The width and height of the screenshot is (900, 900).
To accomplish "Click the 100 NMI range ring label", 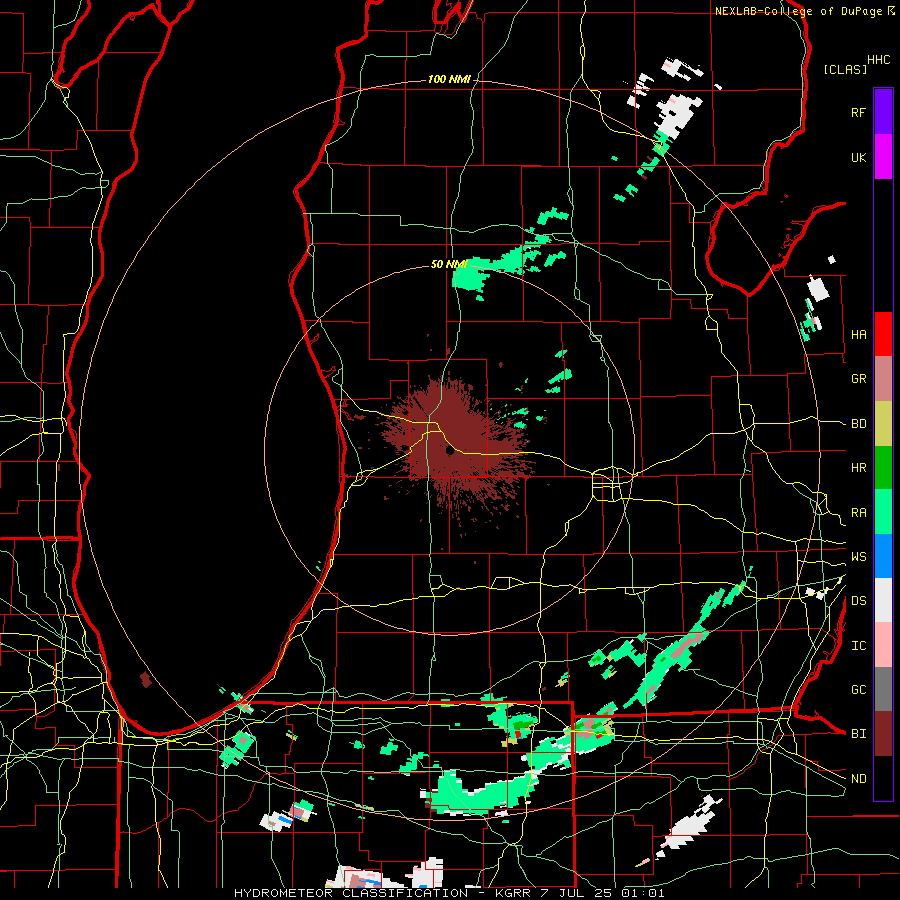I will coord(449,79).
